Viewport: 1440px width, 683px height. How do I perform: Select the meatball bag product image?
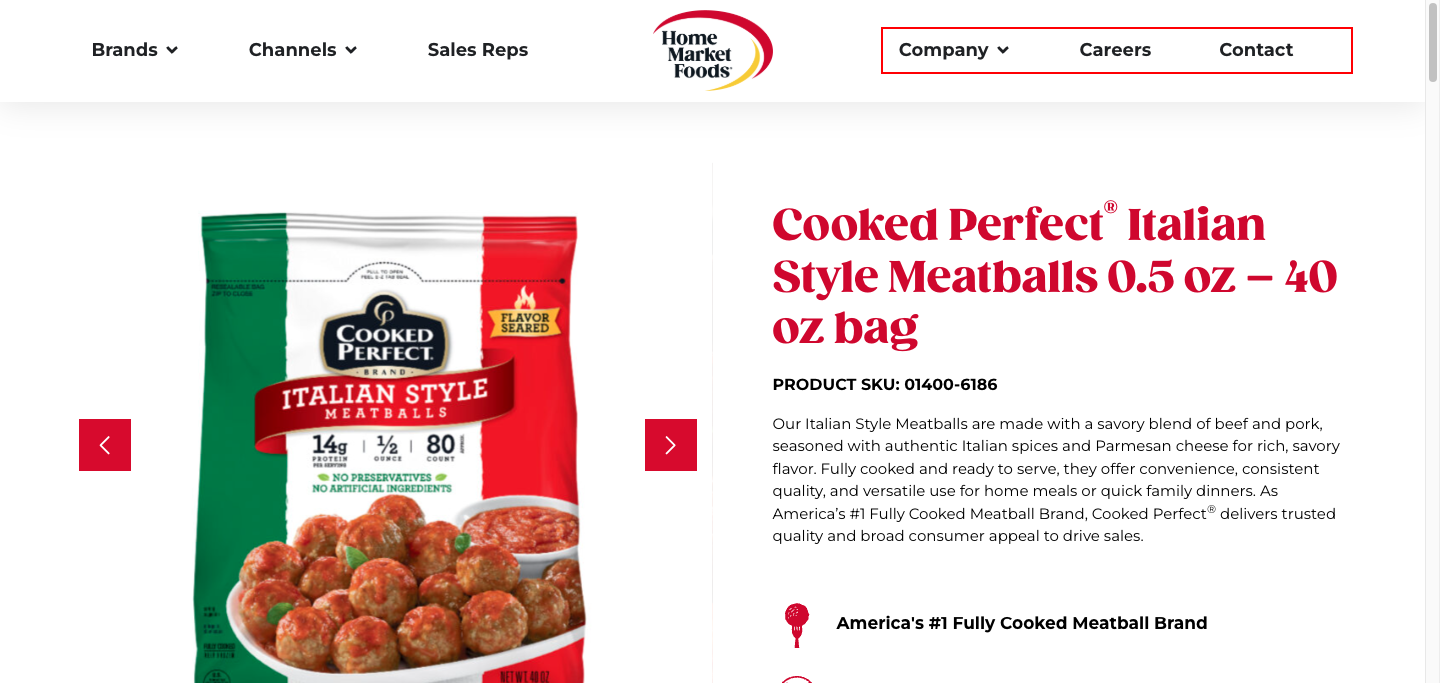[388, 448]
